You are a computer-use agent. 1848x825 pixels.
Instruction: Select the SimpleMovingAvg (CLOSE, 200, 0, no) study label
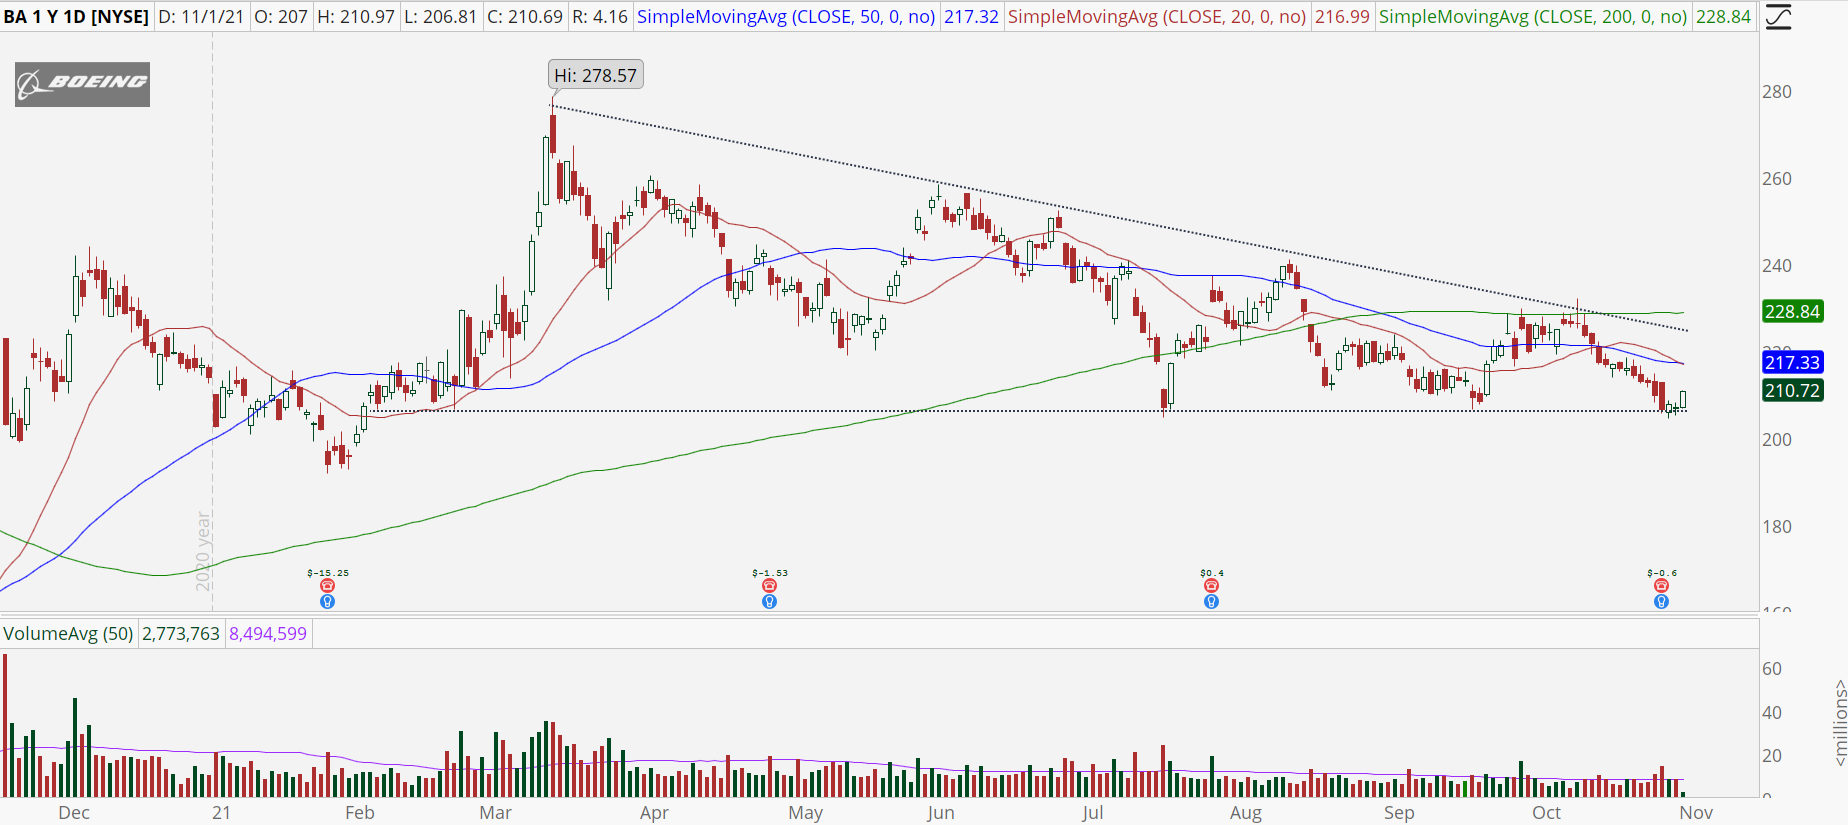click(x=1533, y=17)
